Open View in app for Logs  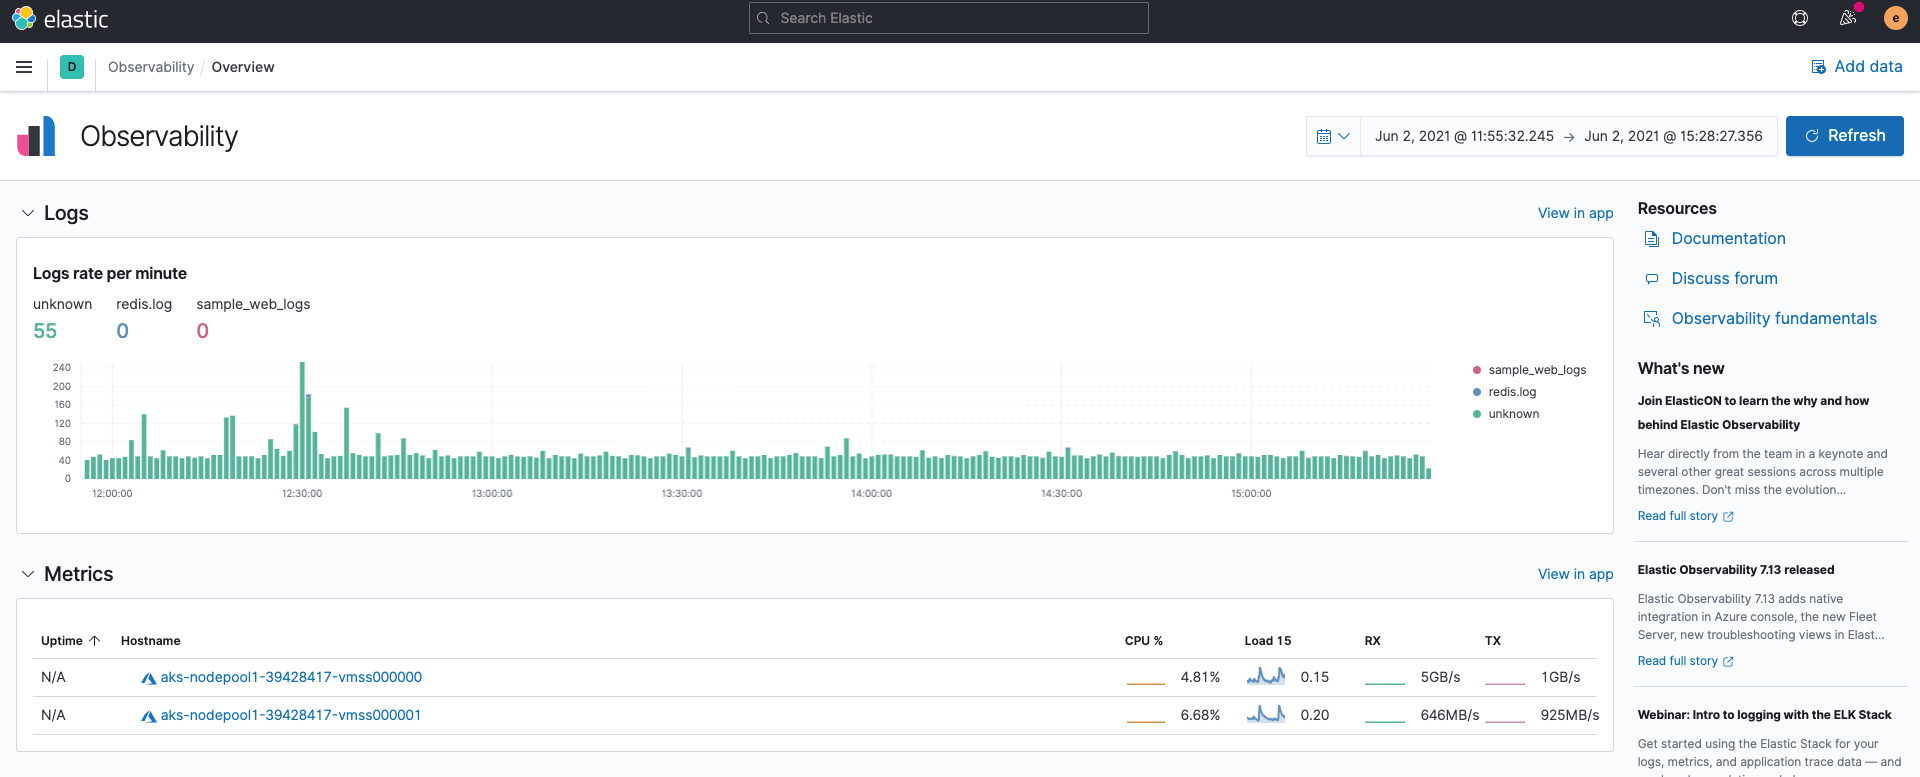click(x=1575, y=213)
